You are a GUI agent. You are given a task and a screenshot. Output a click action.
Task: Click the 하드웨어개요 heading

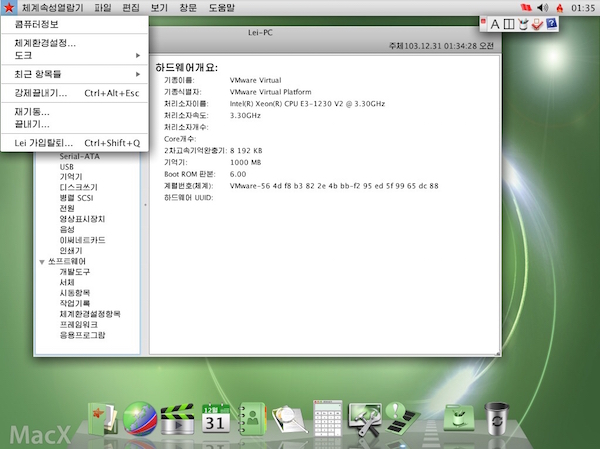[x=186, y=68]
